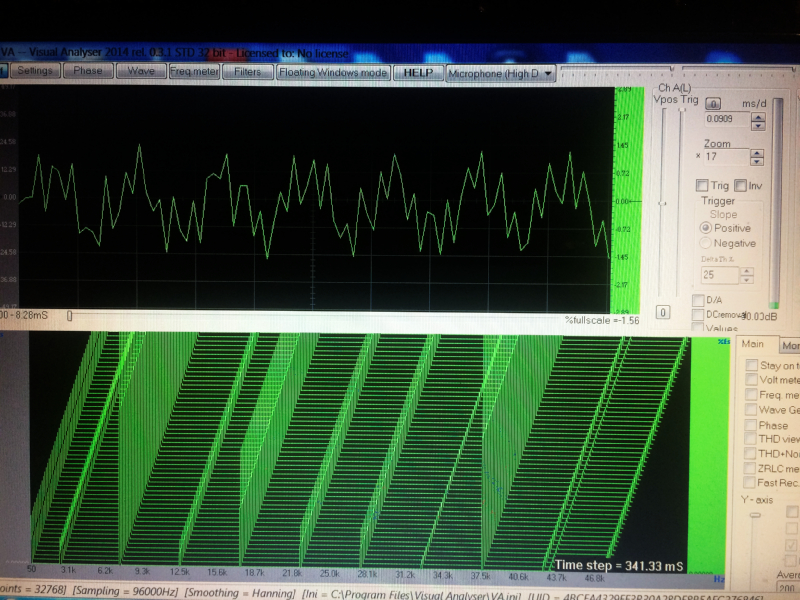The image size is (800, 600).
Task: Click the HELP button
Action: pos(418,72)
